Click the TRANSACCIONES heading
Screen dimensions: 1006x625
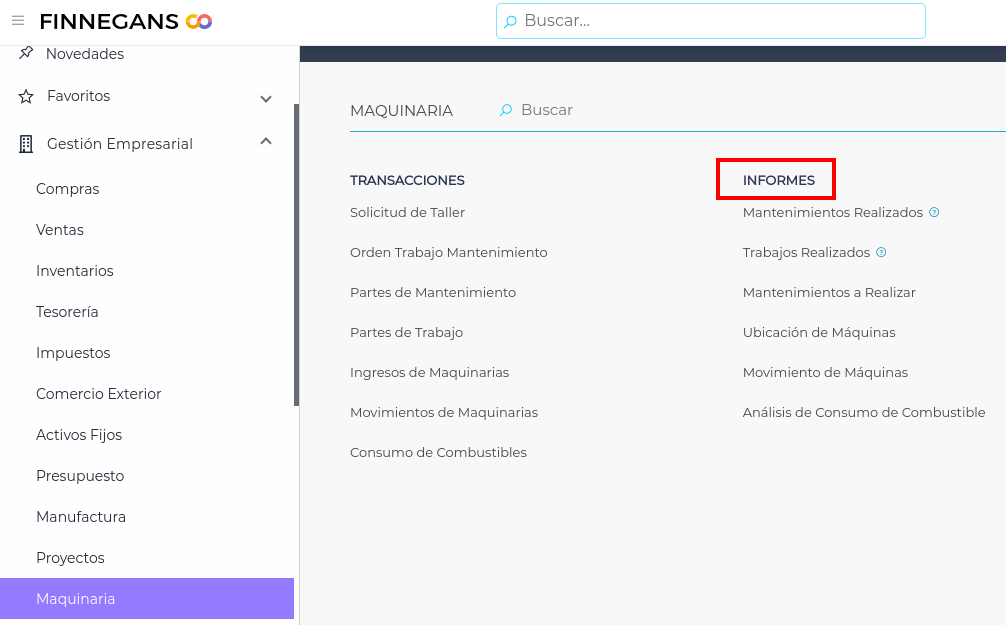click(x=407, y=180)
